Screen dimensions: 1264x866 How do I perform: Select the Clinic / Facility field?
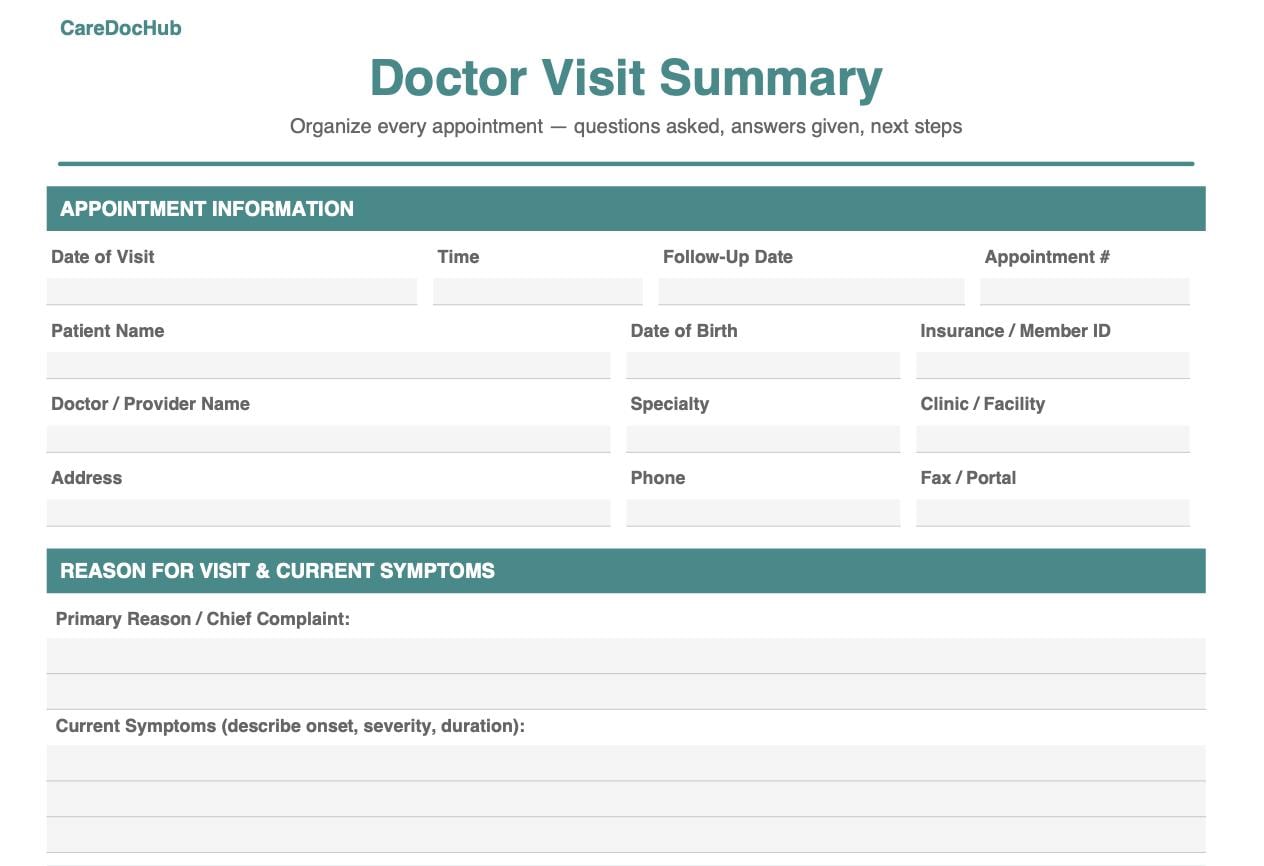pos(1053,439)
